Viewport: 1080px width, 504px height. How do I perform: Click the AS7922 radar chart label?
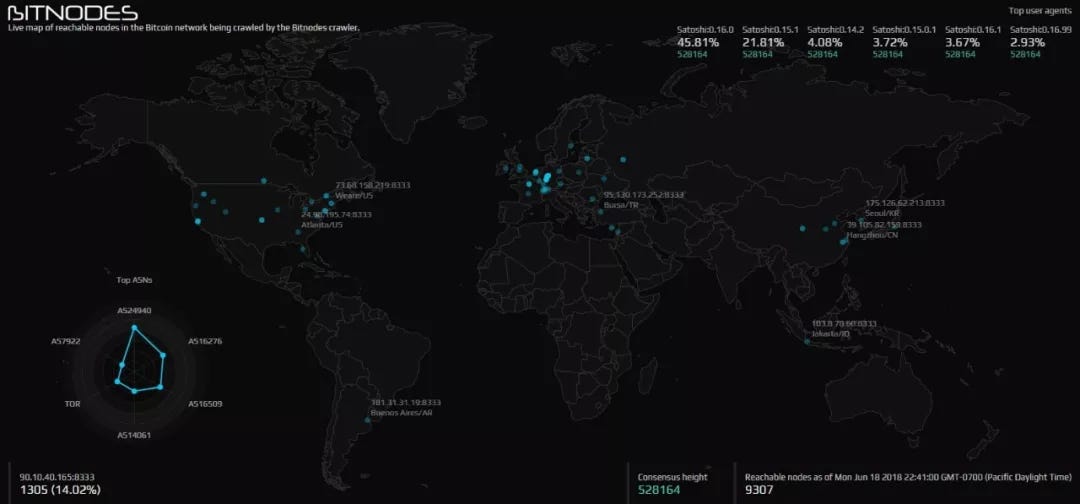coord(66,341)
